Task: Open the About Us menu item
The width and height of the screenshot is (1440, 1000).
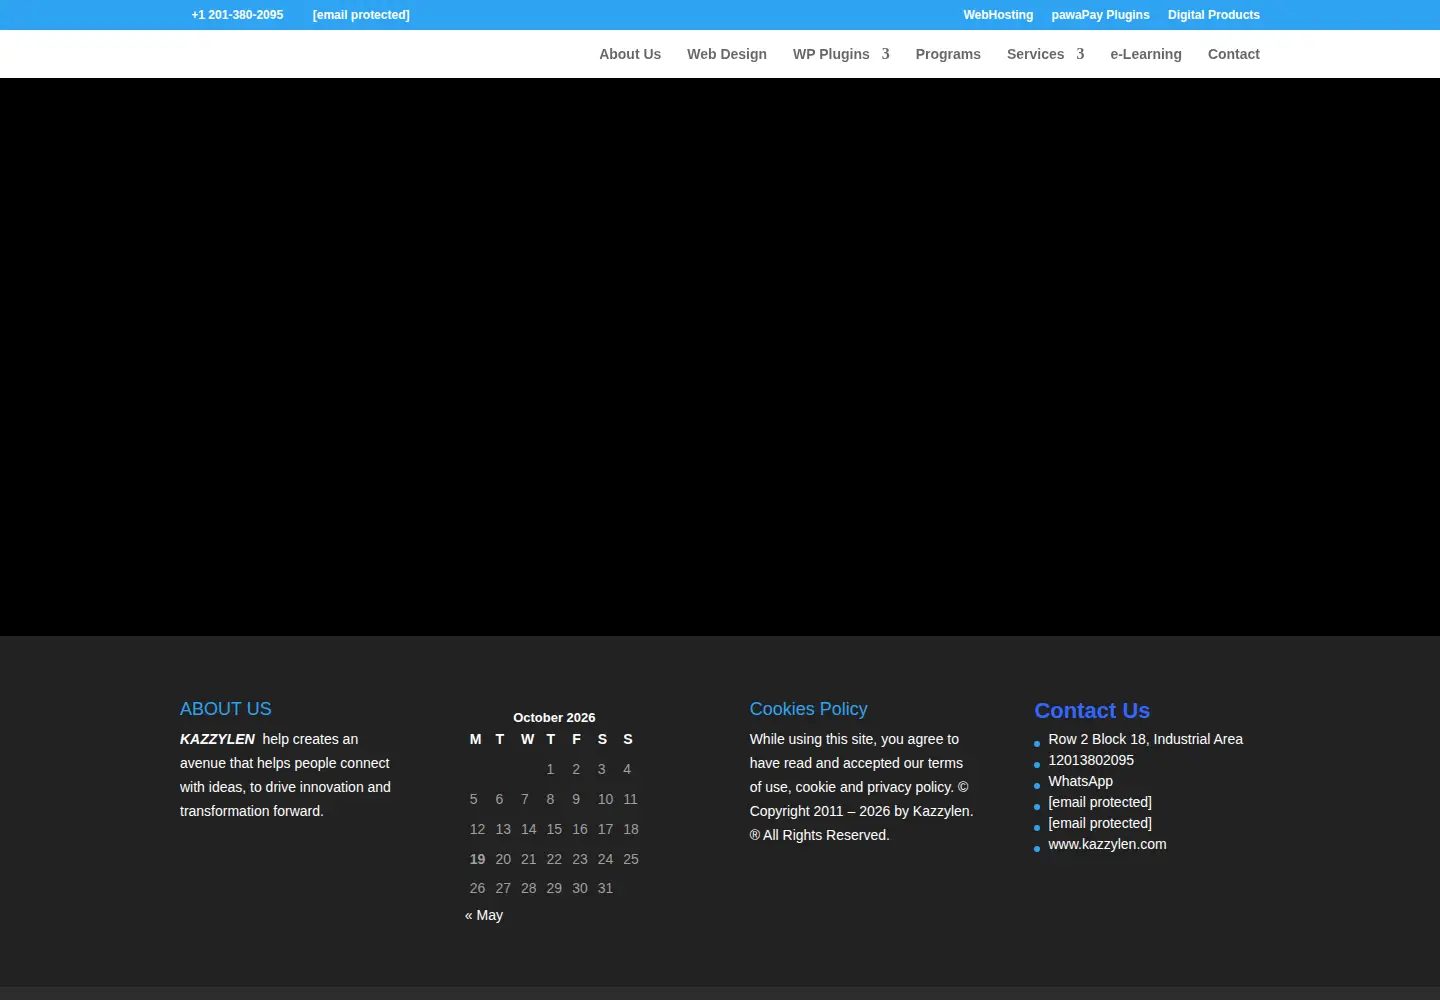Action: click(630, 54)
